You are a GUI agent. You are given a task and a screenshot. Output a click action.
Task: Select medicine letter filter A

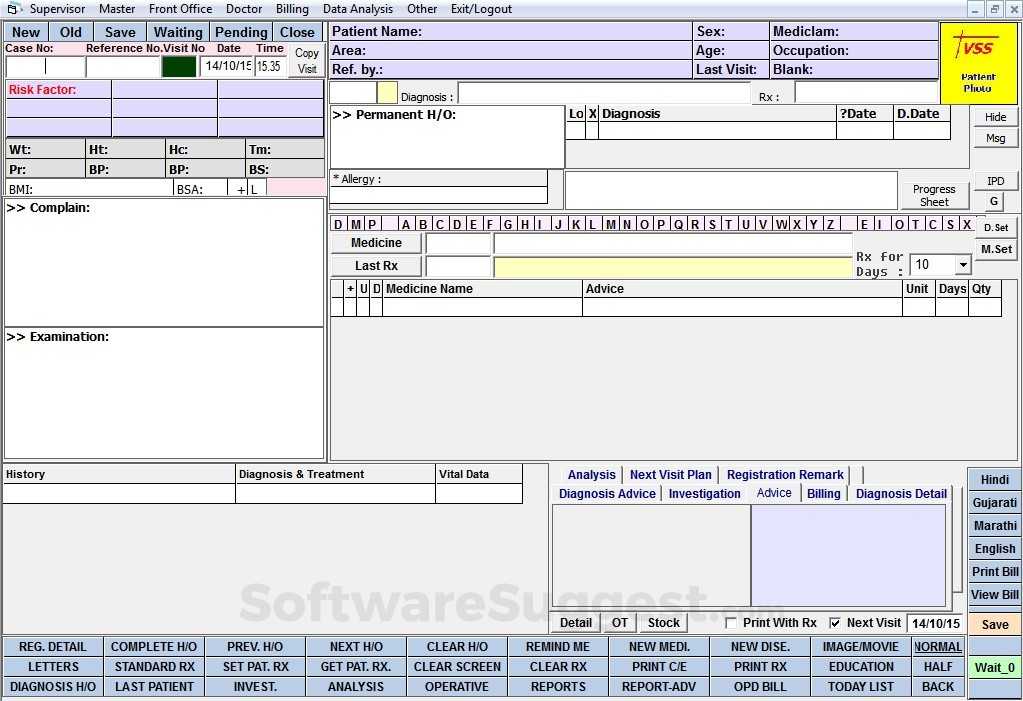click(405, 225)
